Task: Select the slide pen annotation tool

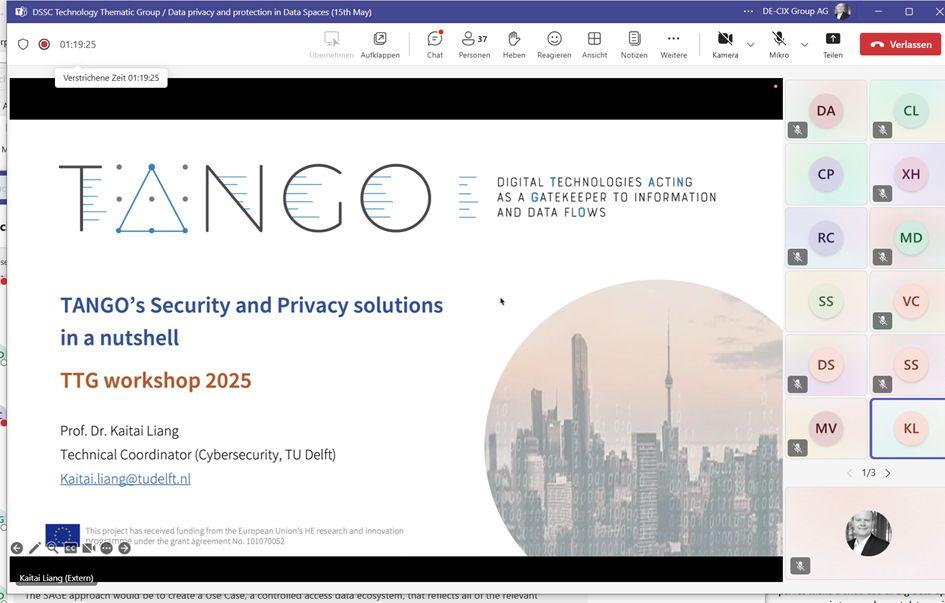Action: tap(35, 548)
